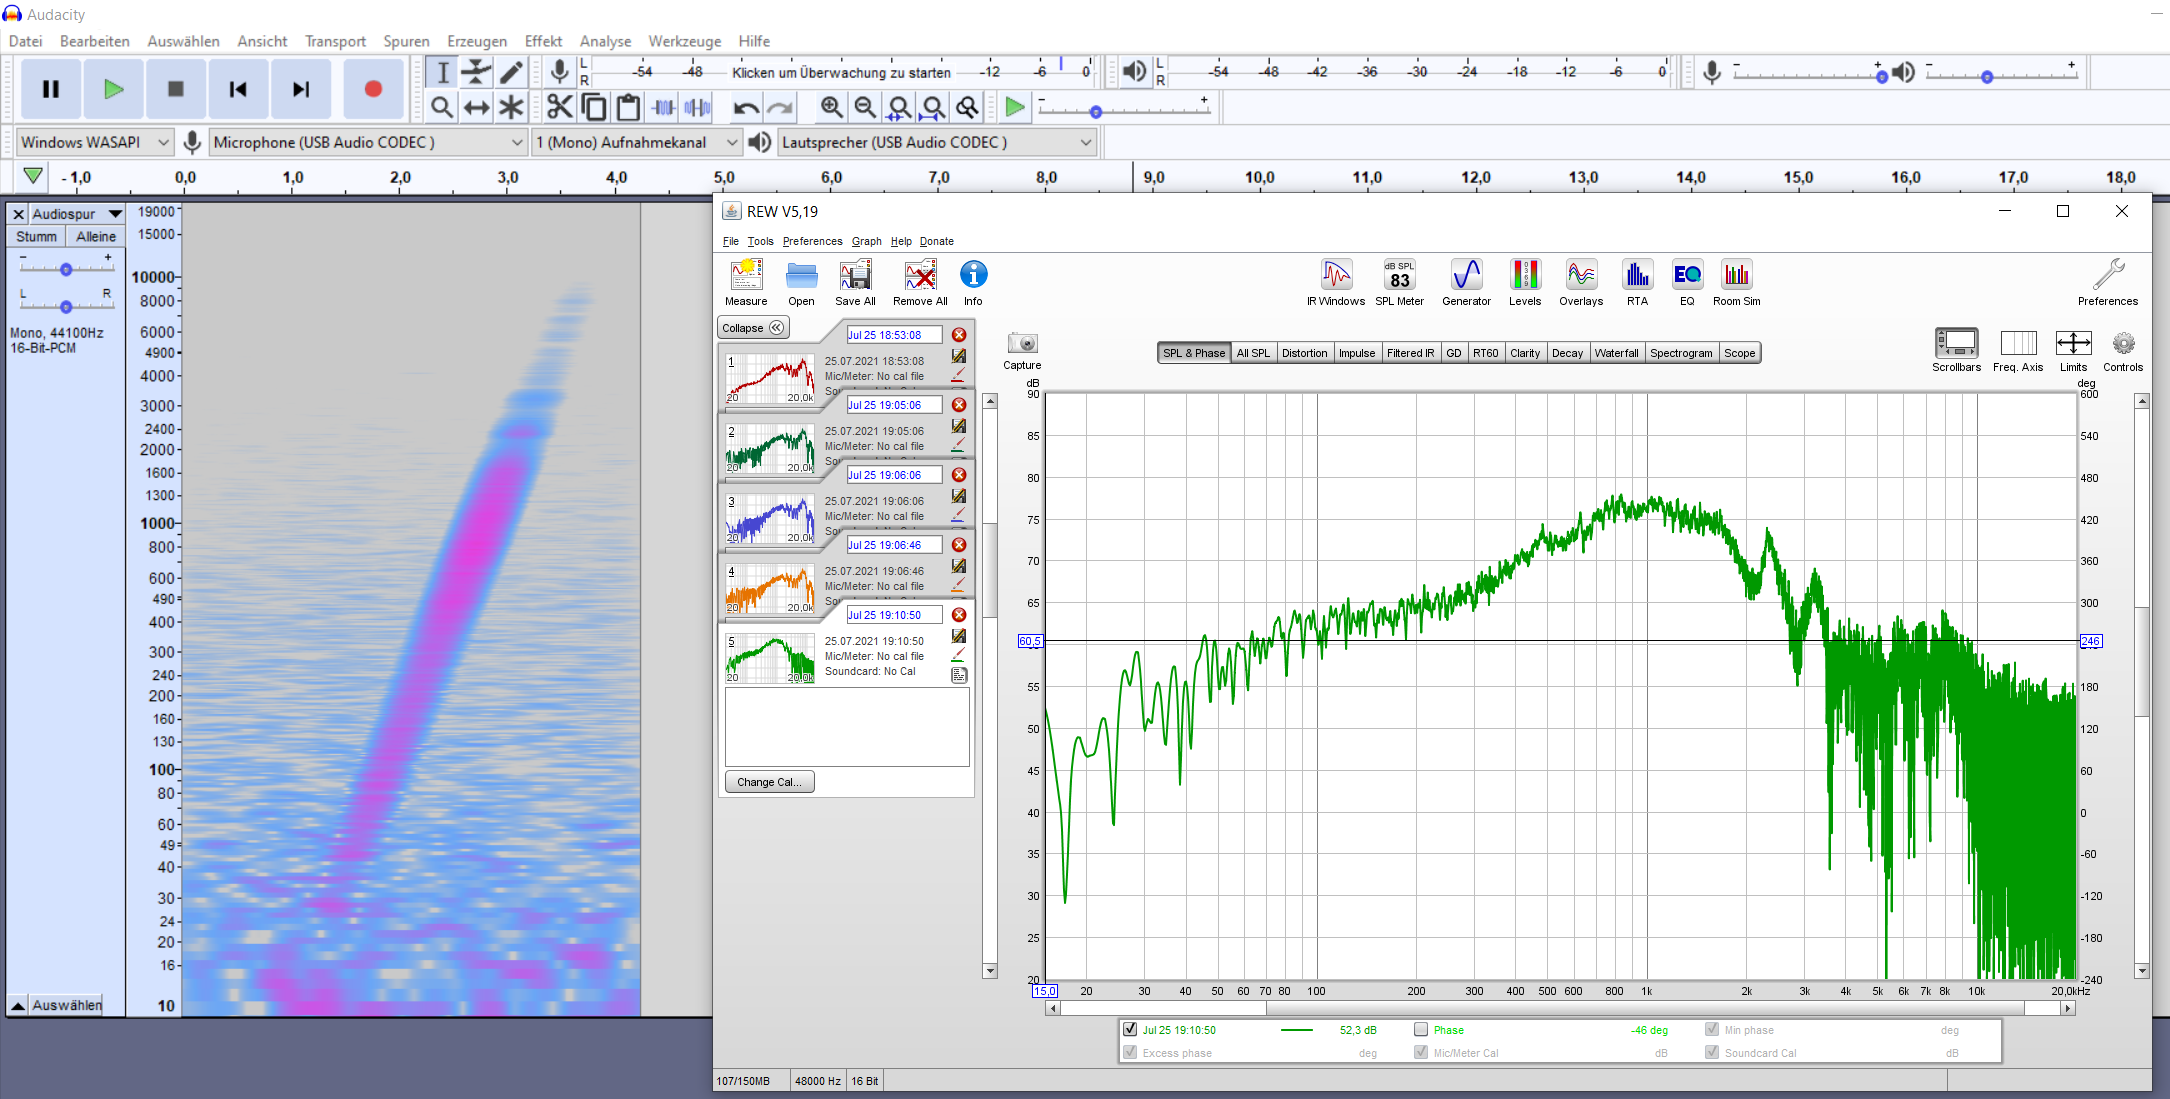Enable the Phase trace checkbox
The width and height of the screenshot is (2170, 1099).
[x=1421, y=1029]
